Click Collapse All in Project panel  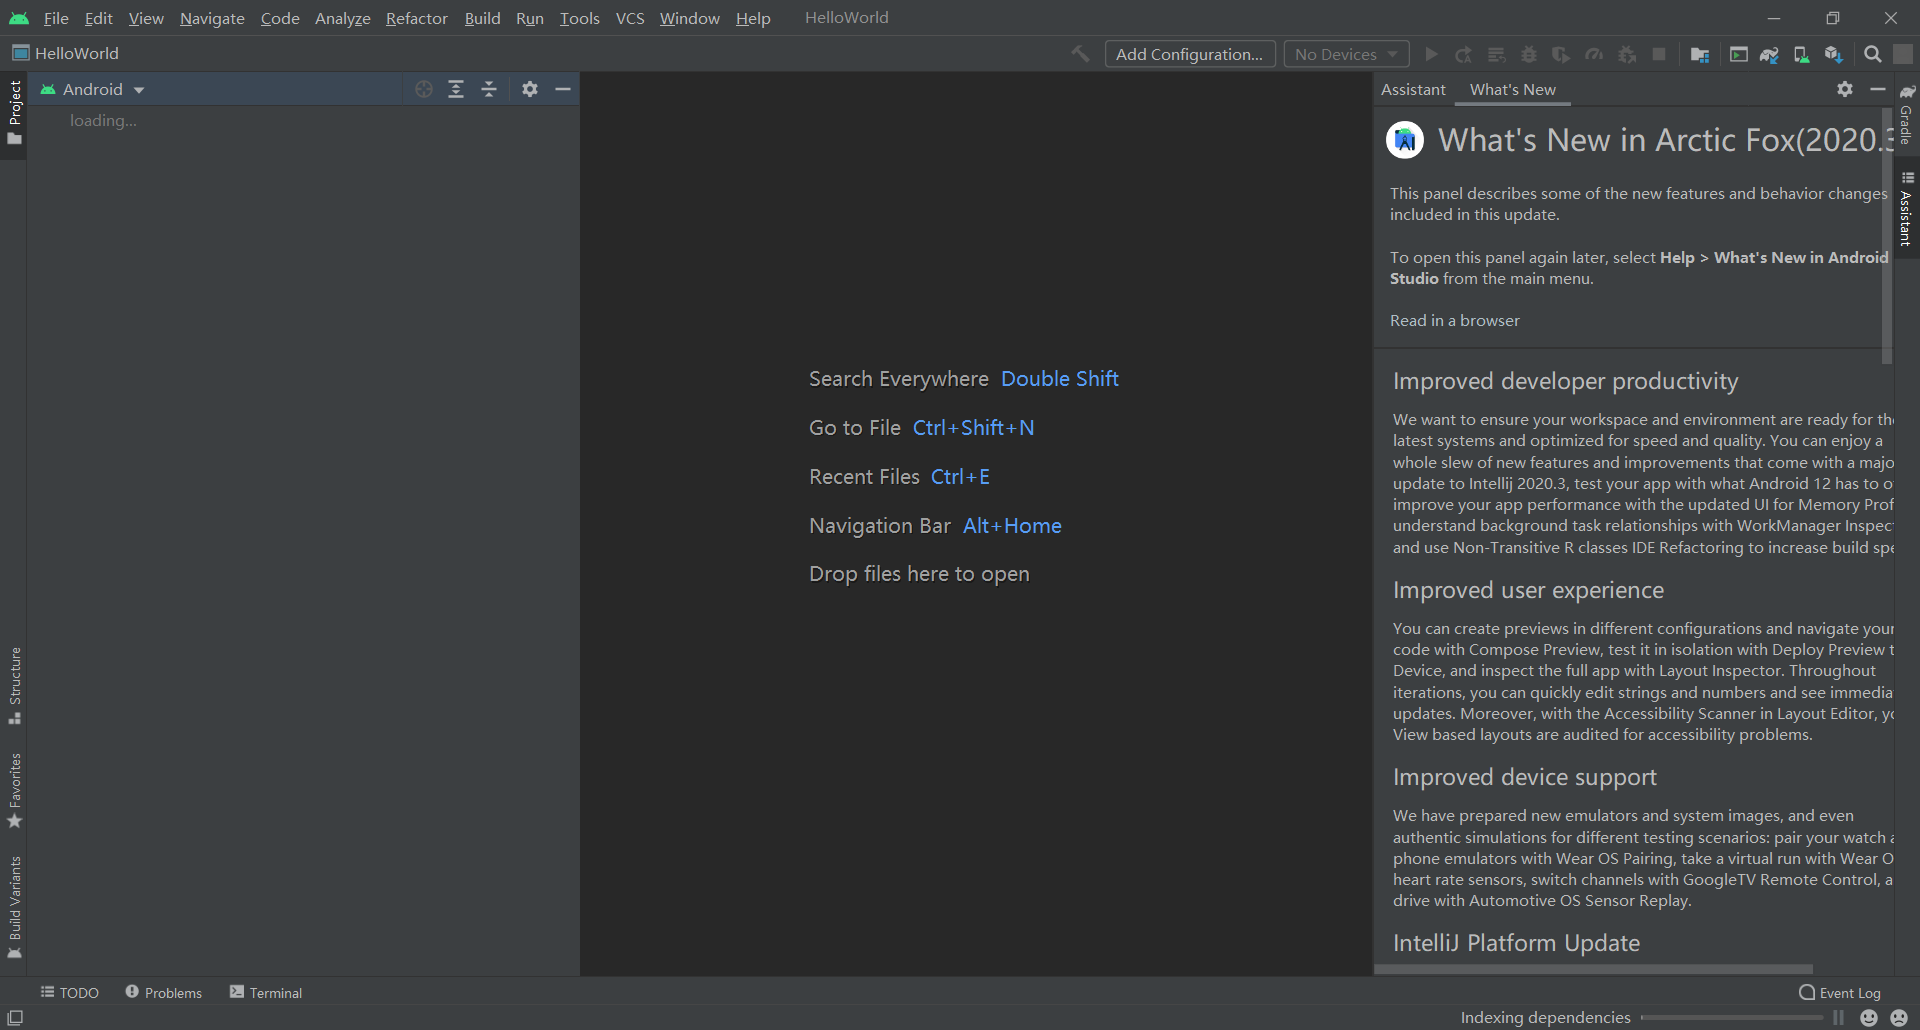(x=489, y=89)
